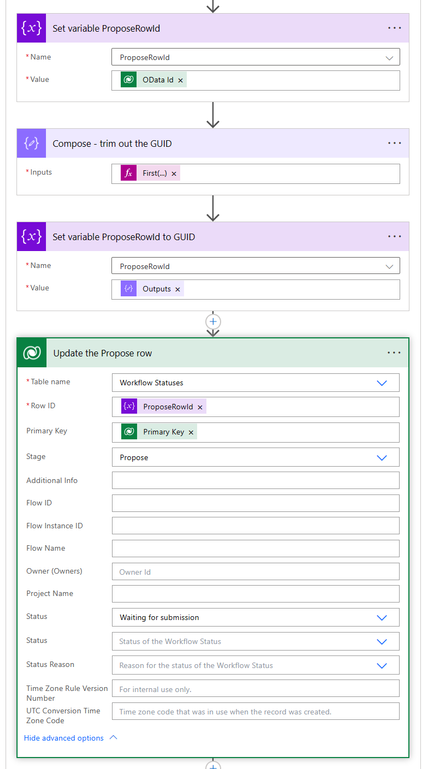
Task: Click the Inputs field of the Compose action
Action: click(x=255, y=174)
